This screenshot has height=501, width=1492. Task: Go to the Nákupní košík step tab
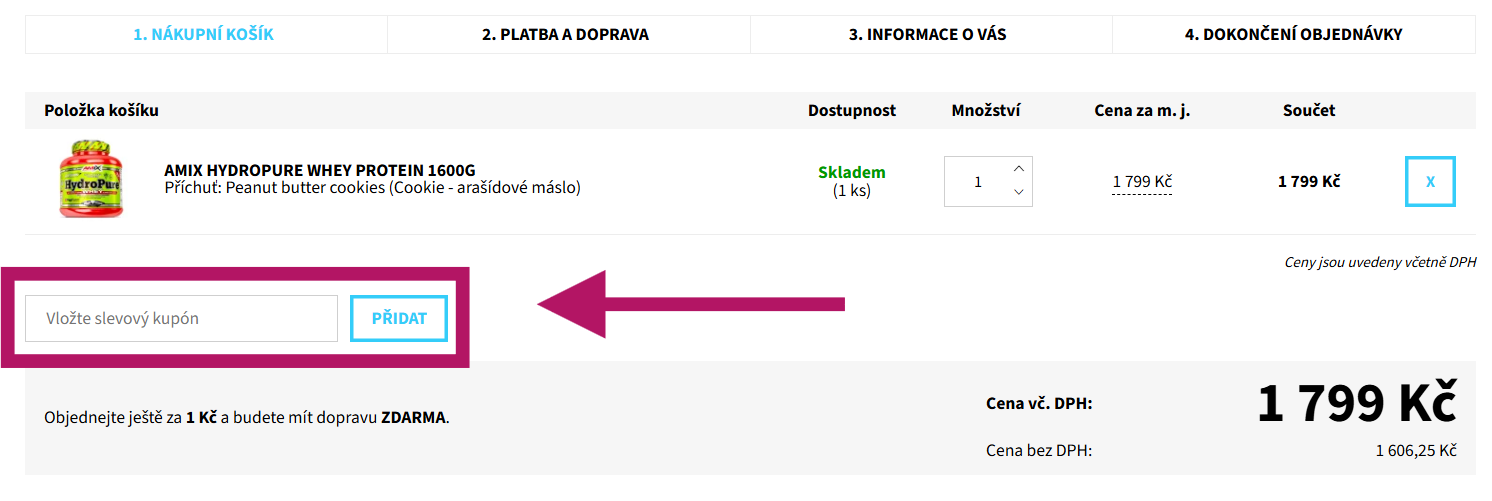[204, 35]
